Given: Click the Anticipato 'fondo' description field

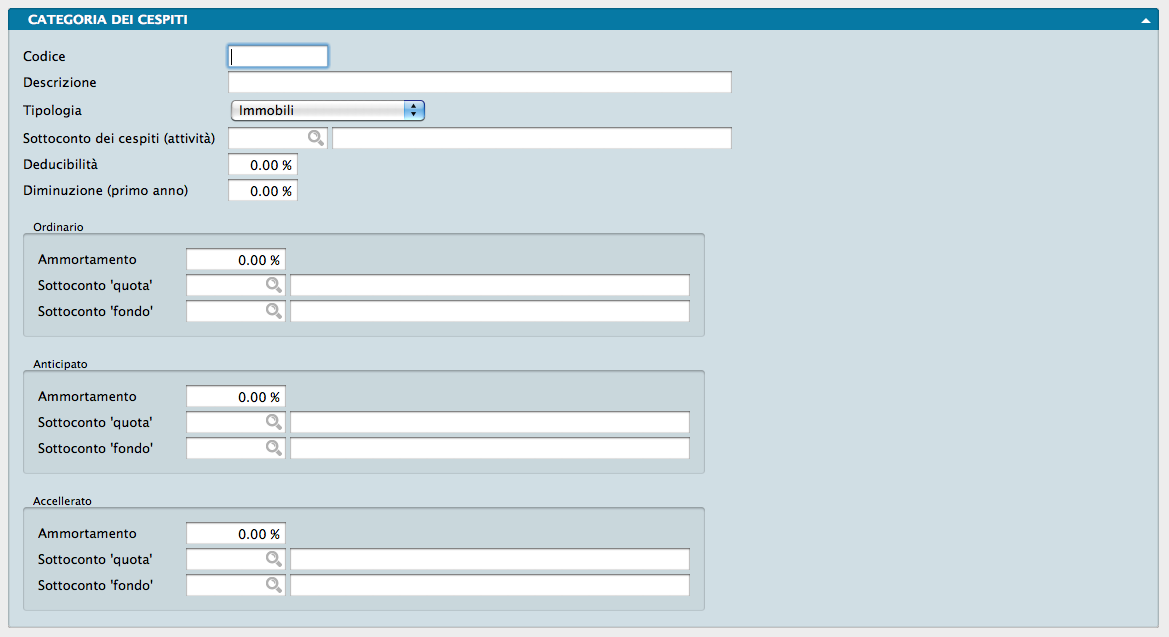Looking at the screenshot, I should point(490,448).
